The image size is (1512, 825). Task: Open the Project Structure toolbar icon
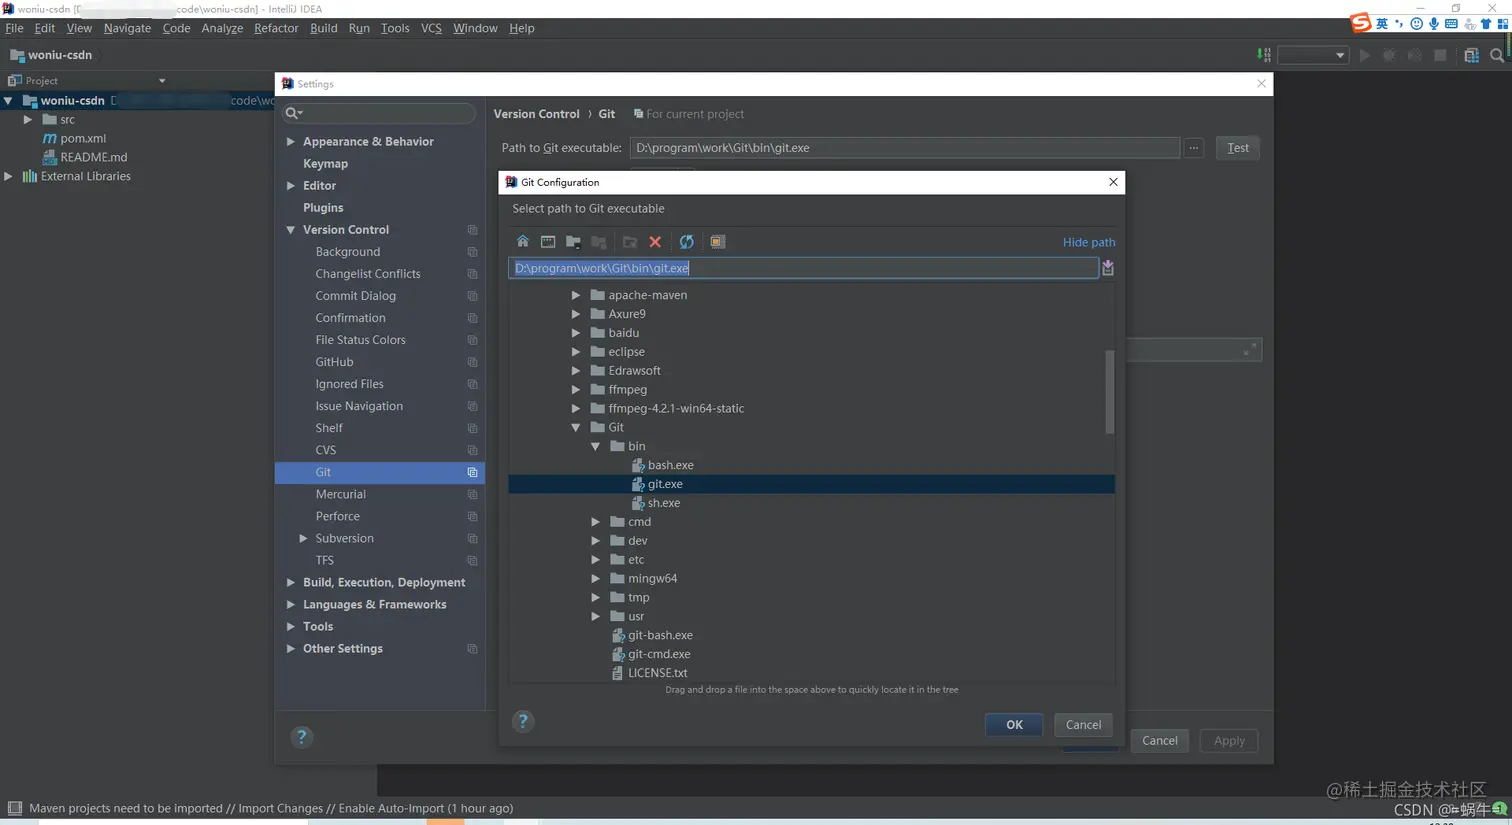click(1471, 55)
